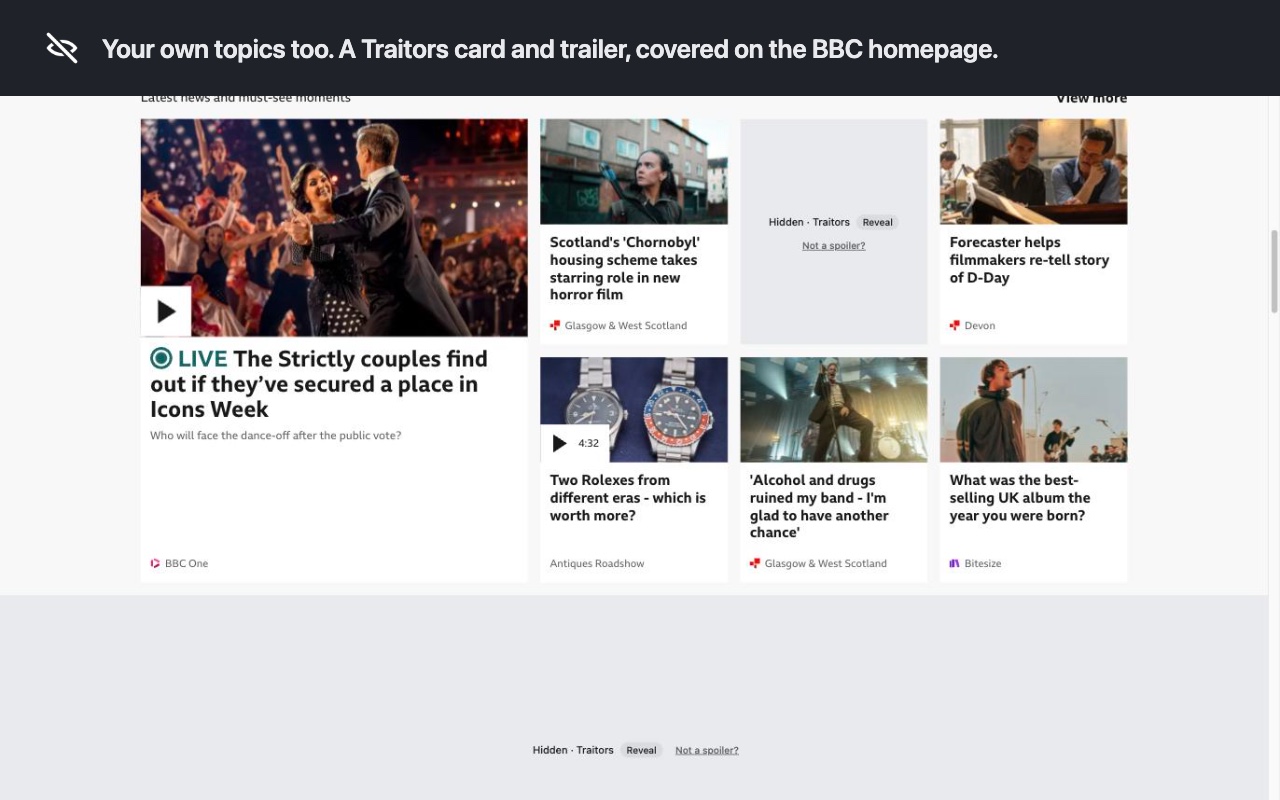Click Bitesize brand icon
The height and width of the screenshot is (800, 1280).
click(954, 563)
